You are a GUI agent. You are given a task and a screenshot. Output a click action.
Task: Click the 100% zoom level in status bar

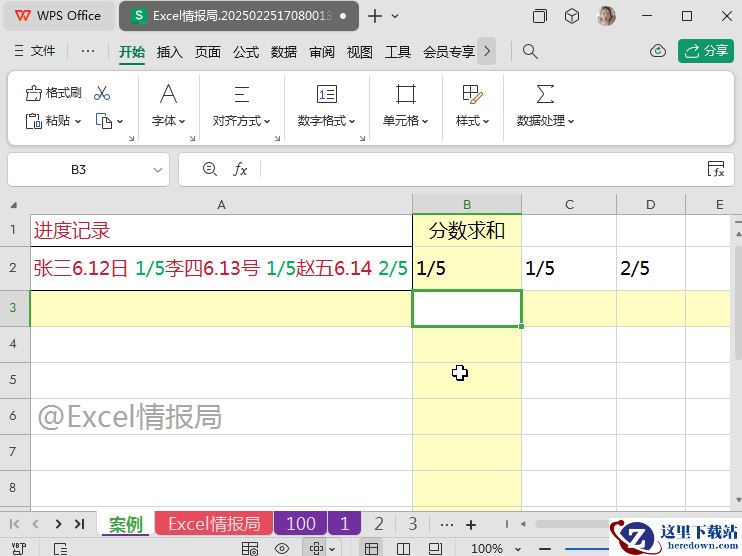coord(487,548)
